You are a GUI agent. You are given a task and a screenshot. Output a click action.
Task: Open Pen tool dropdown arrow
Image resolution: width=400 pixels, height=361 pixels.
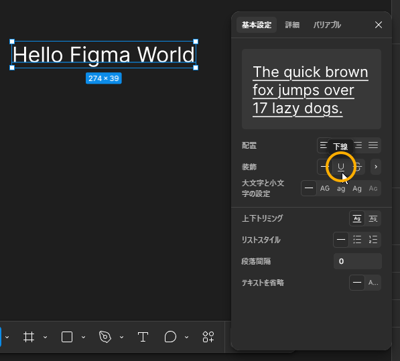[121, 337]
